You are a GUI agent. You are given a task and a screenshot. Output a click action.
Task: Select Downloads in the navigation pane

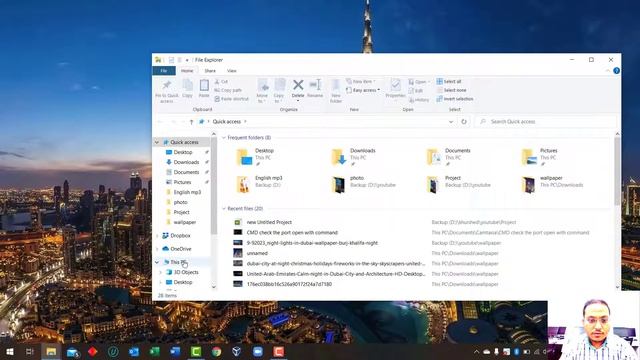[x=186, y=162]
